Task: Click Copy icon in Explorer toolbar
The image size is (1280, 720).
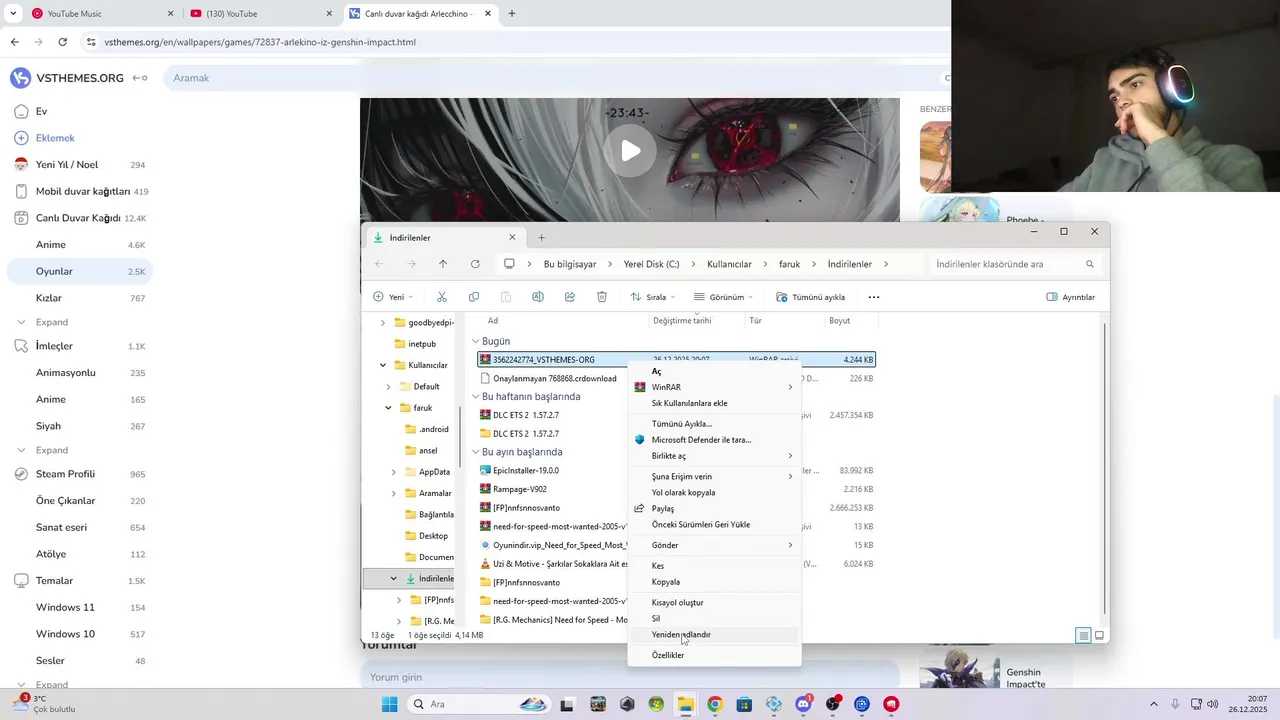Action: (474, 297)
